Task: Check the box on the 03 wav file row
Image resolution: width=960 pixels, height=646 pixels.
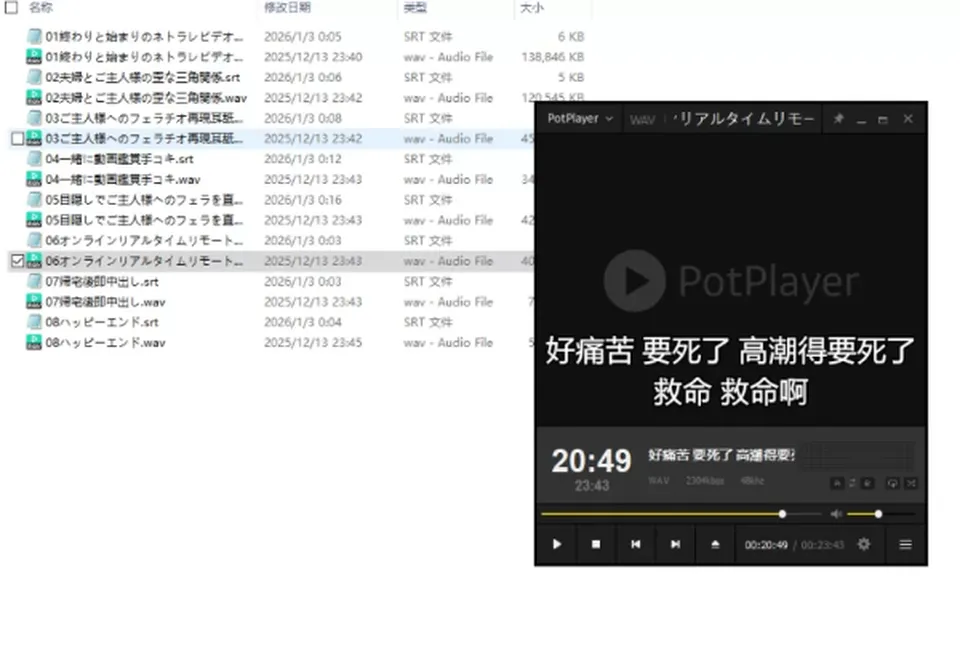Action: tap(18, 139)
